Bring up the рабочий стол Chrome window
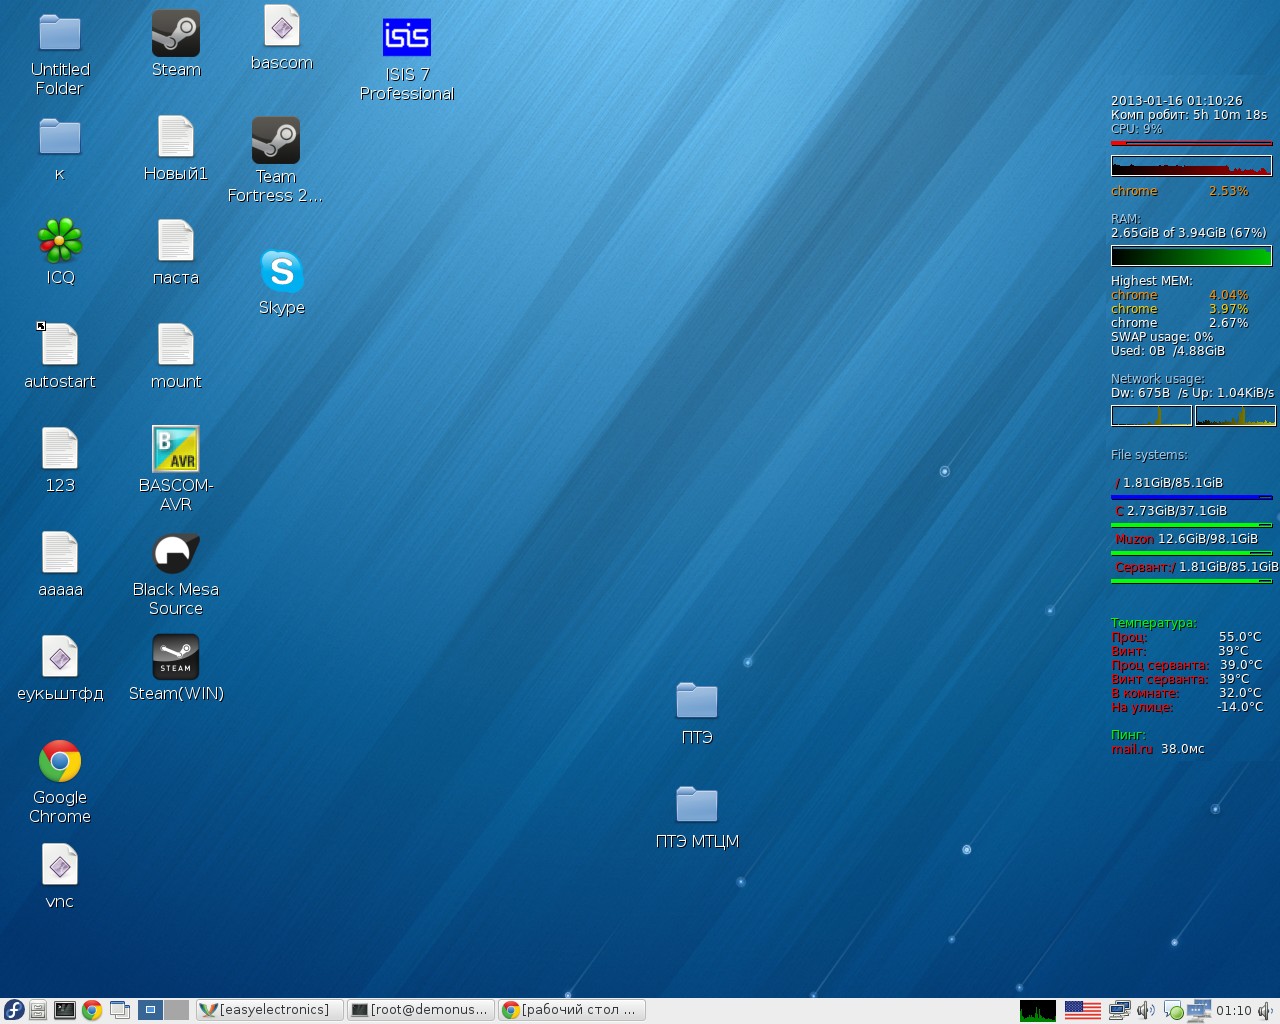The width and height of the screenshot is (1280, 1024). (570, 1010)
